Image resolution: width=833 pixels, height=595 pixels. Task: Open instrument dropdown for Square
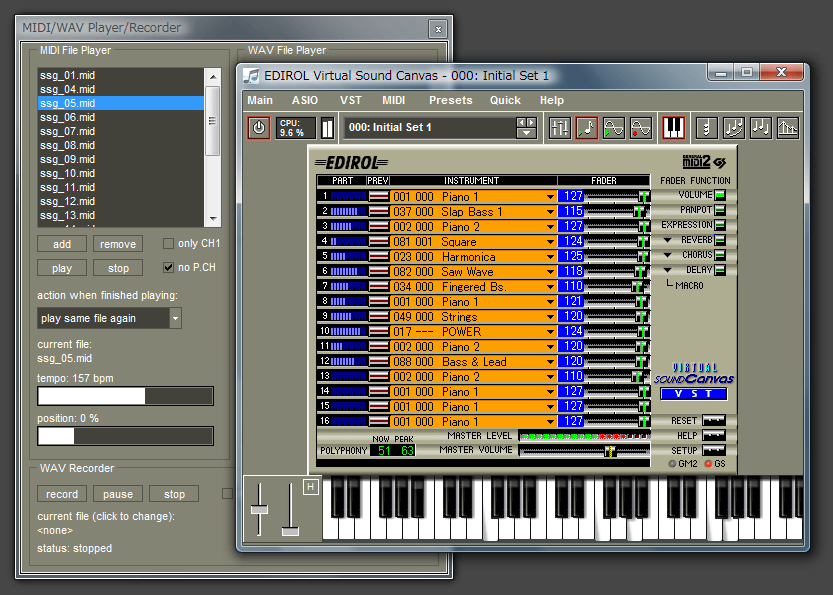[550, 242]
